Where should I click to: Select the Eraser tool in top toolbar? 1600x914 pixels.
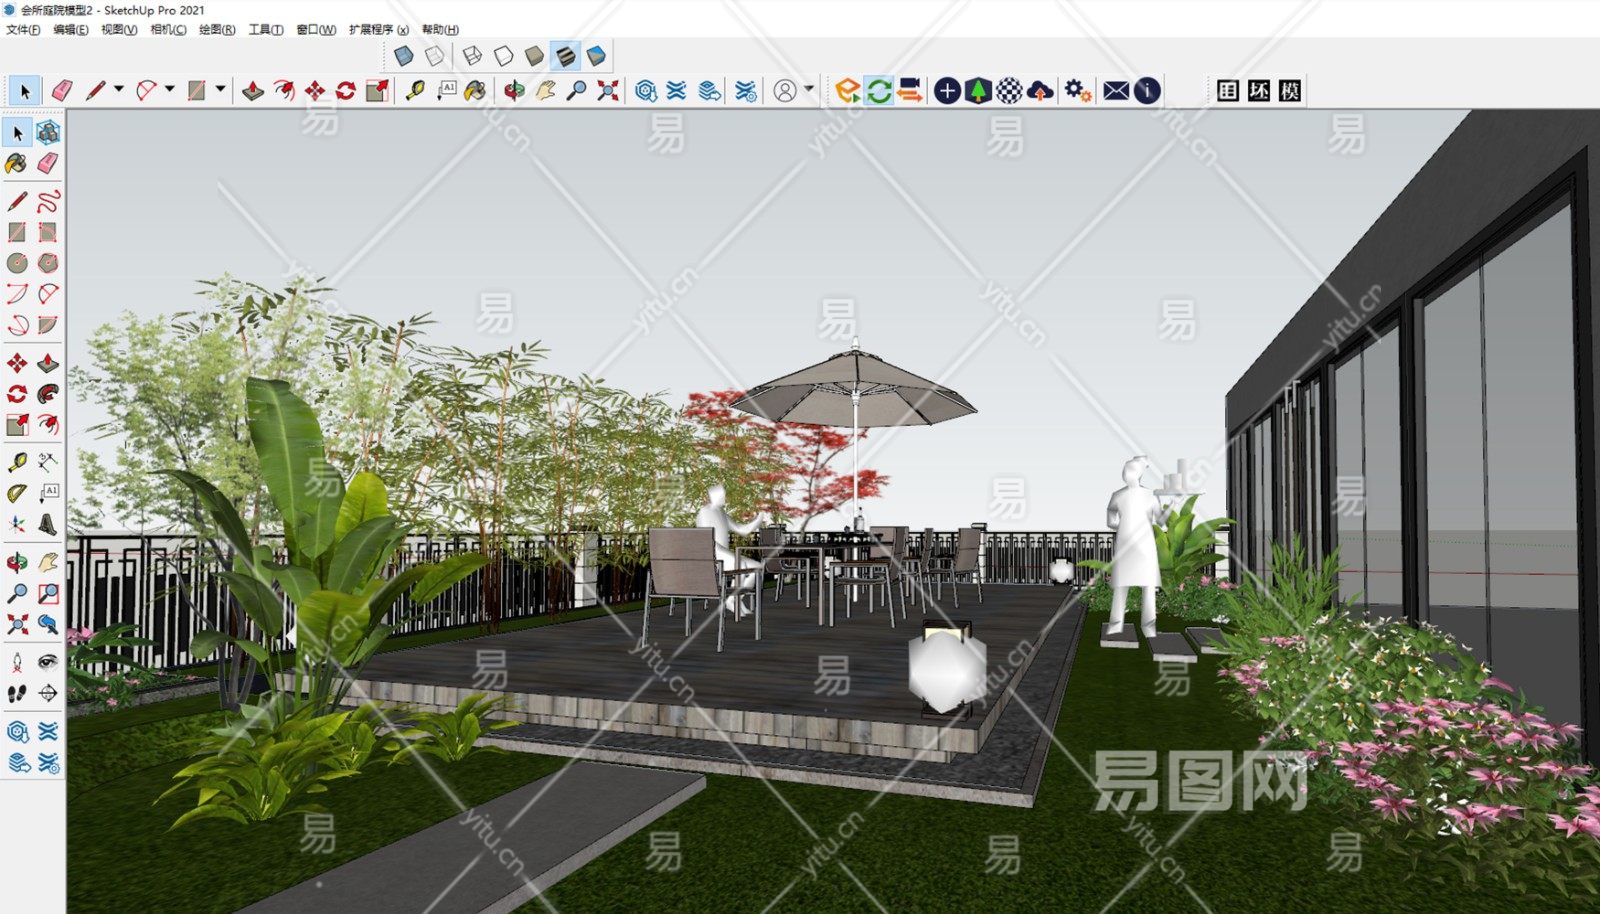click(61, 91)
